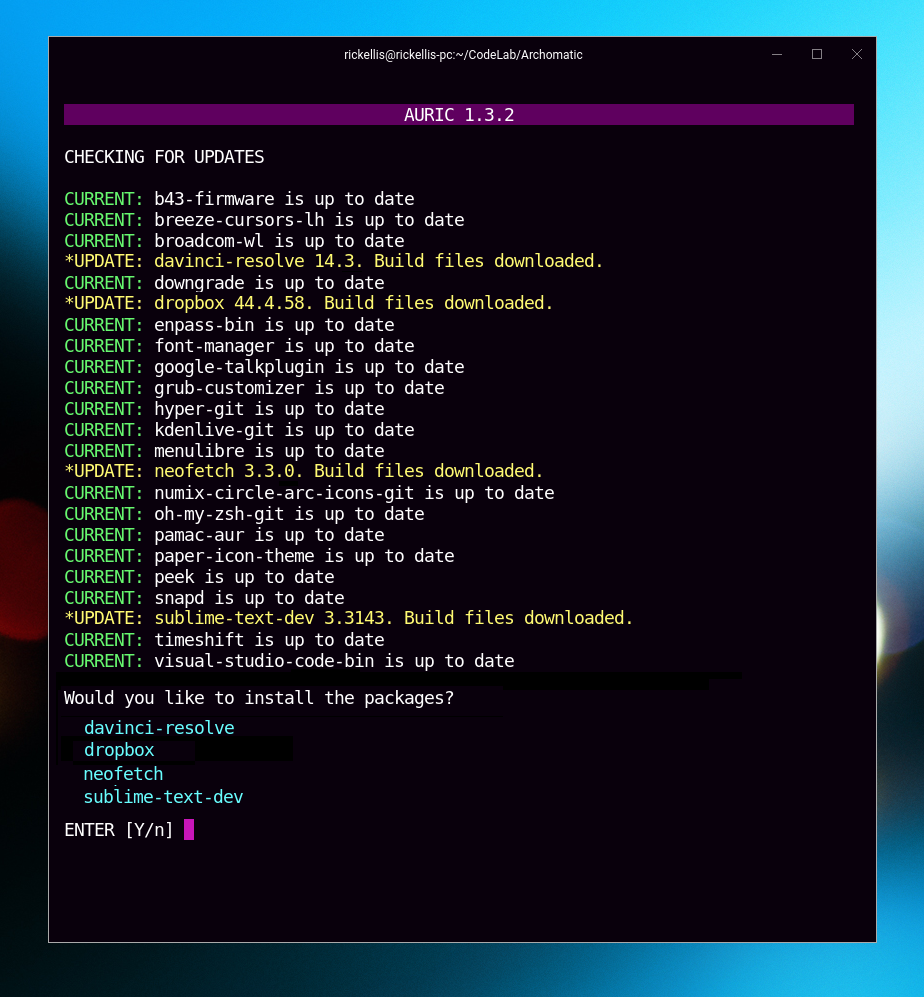Click the dropbox 44.4.58 update line
This screenshot has height=997, width=924.
(x=308, y=303)
